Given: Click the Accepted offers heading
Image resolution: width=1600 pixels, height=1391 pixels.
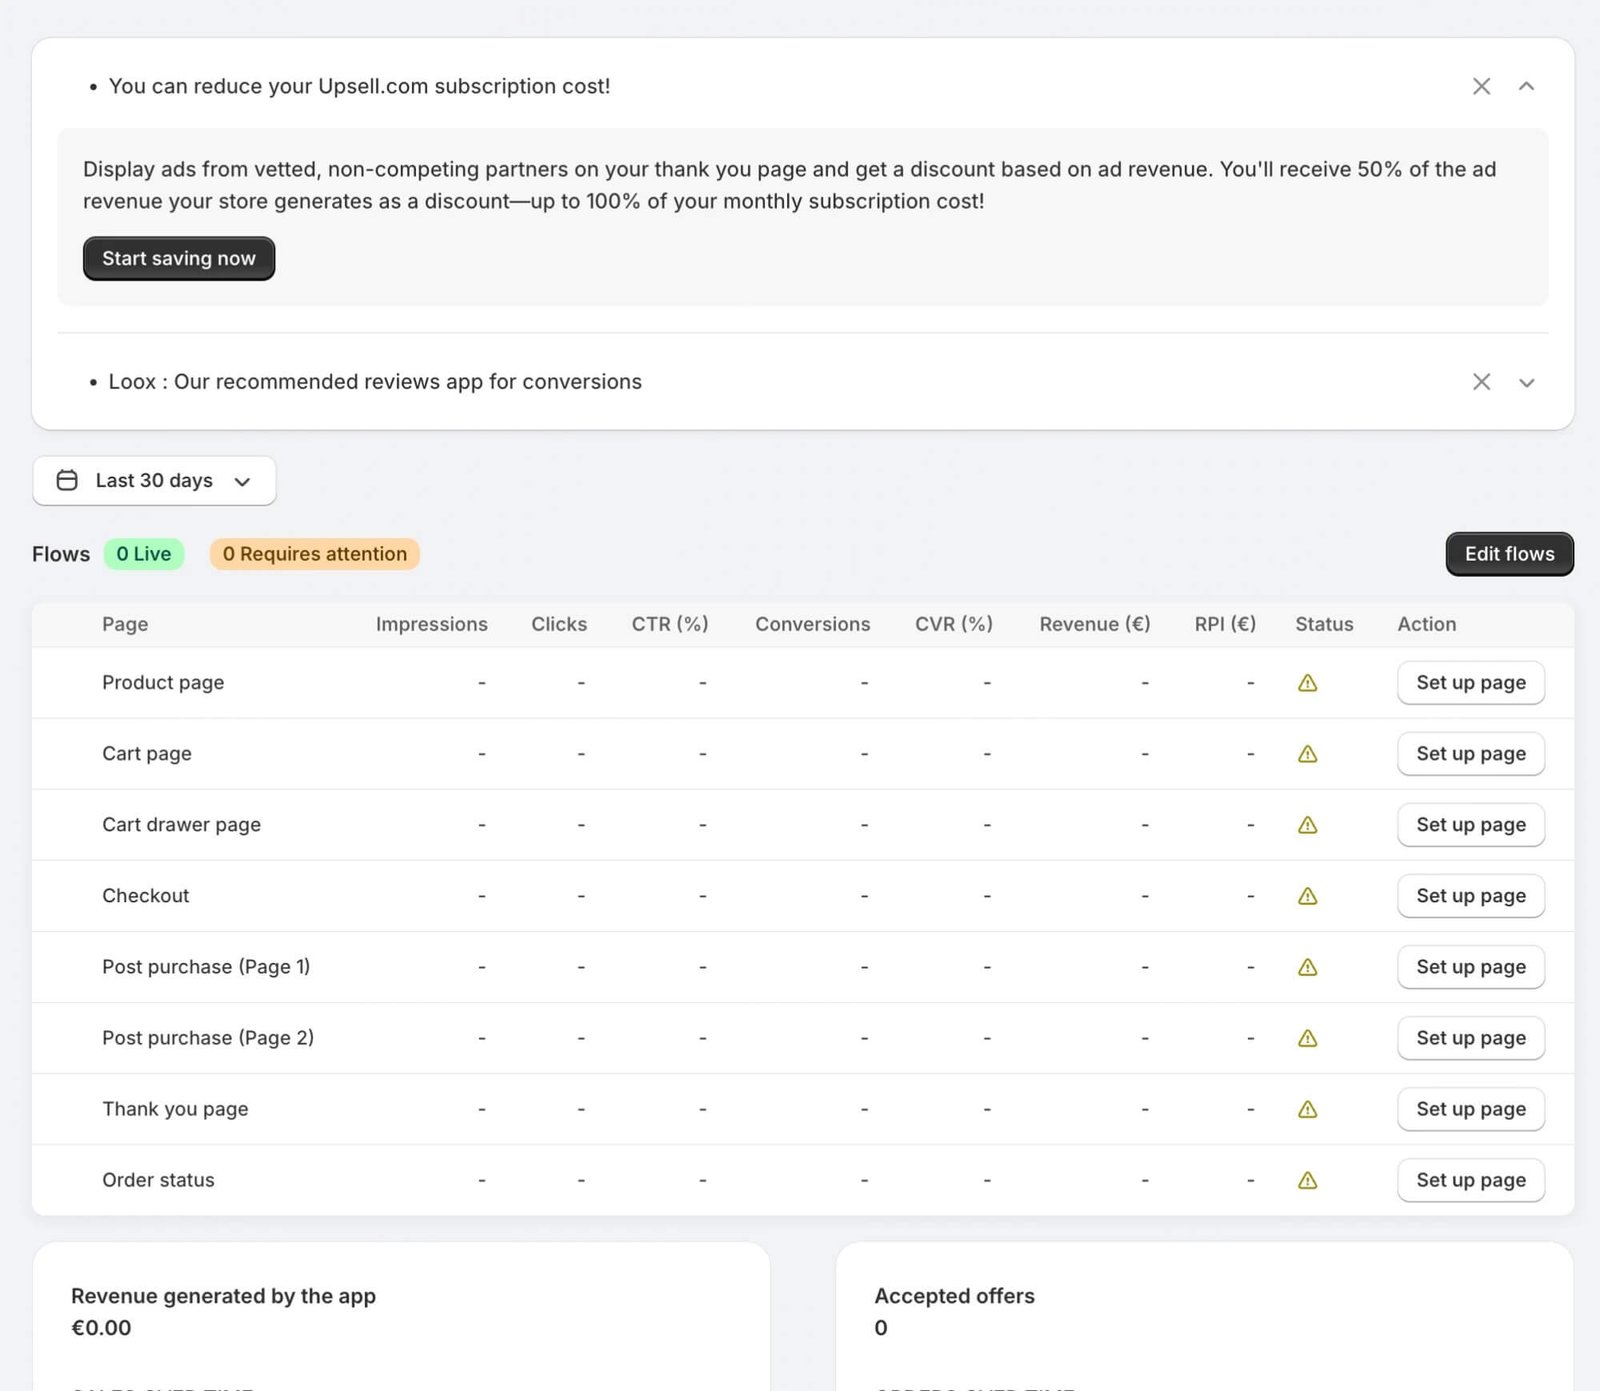Looking at the screenshot, I should (954, 1296).
